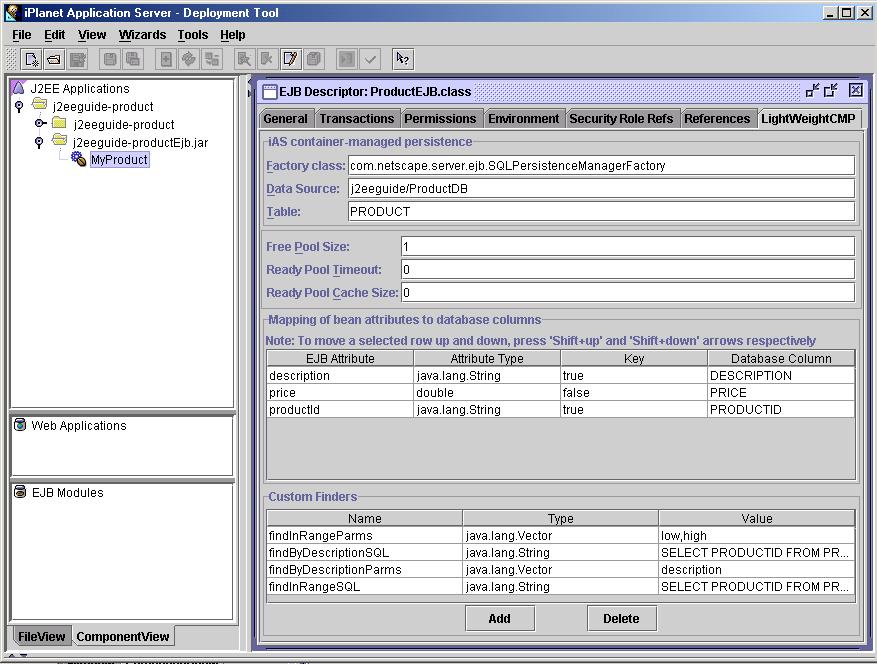Select the description attribute cell
The height and width of the screenshot is (664, 877).
pyautogui.click(x=340, y=375)
